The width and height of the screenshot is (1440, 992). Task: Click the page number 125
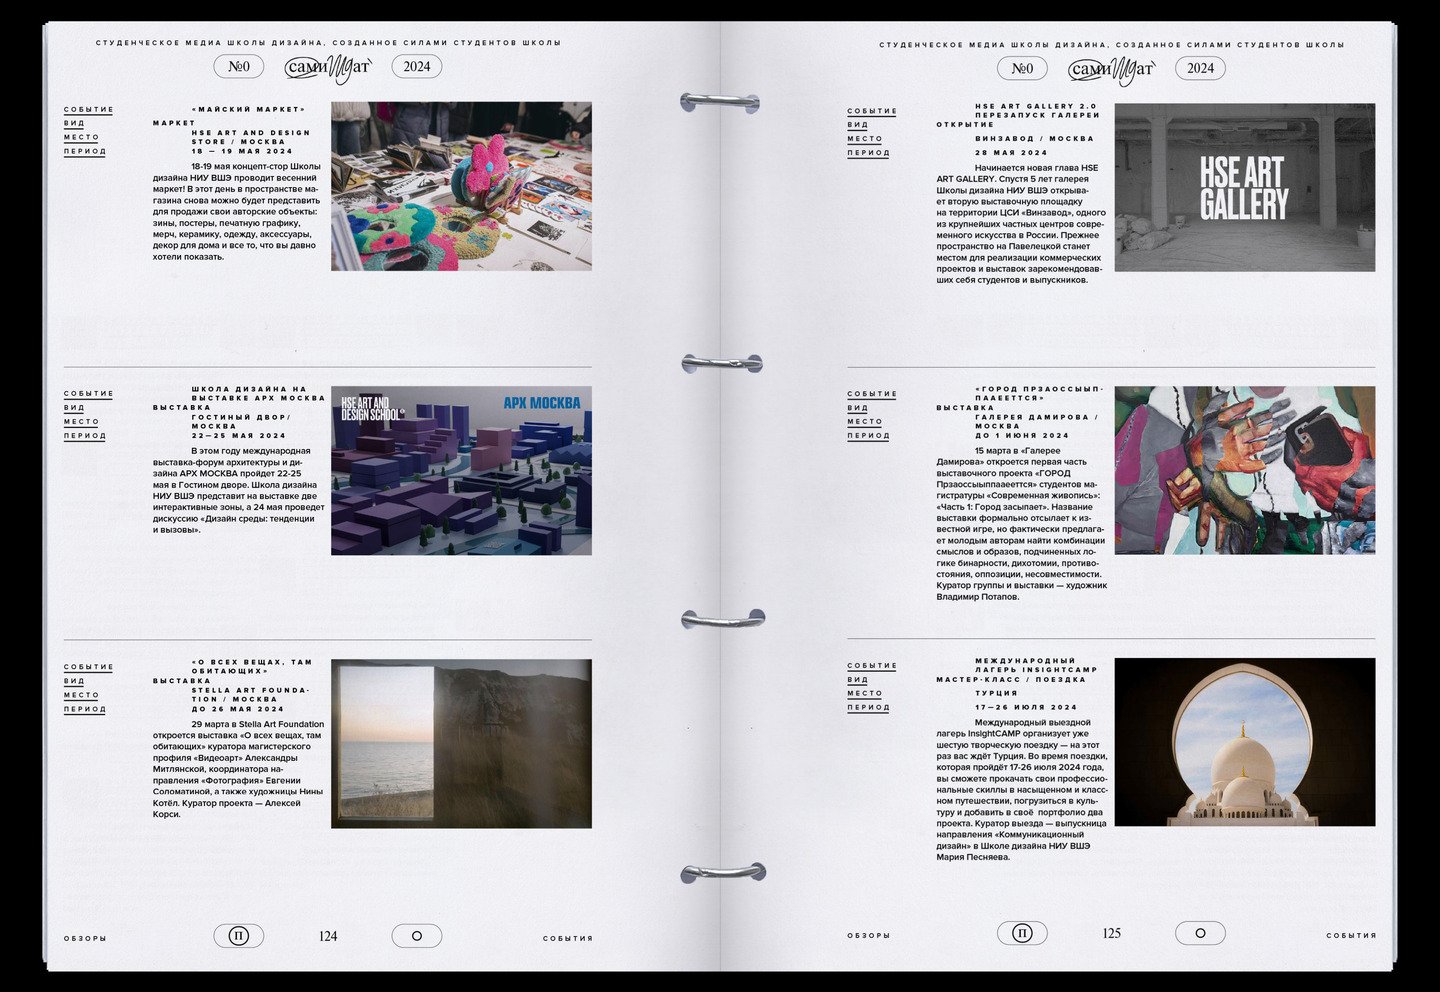[1111, 933]
